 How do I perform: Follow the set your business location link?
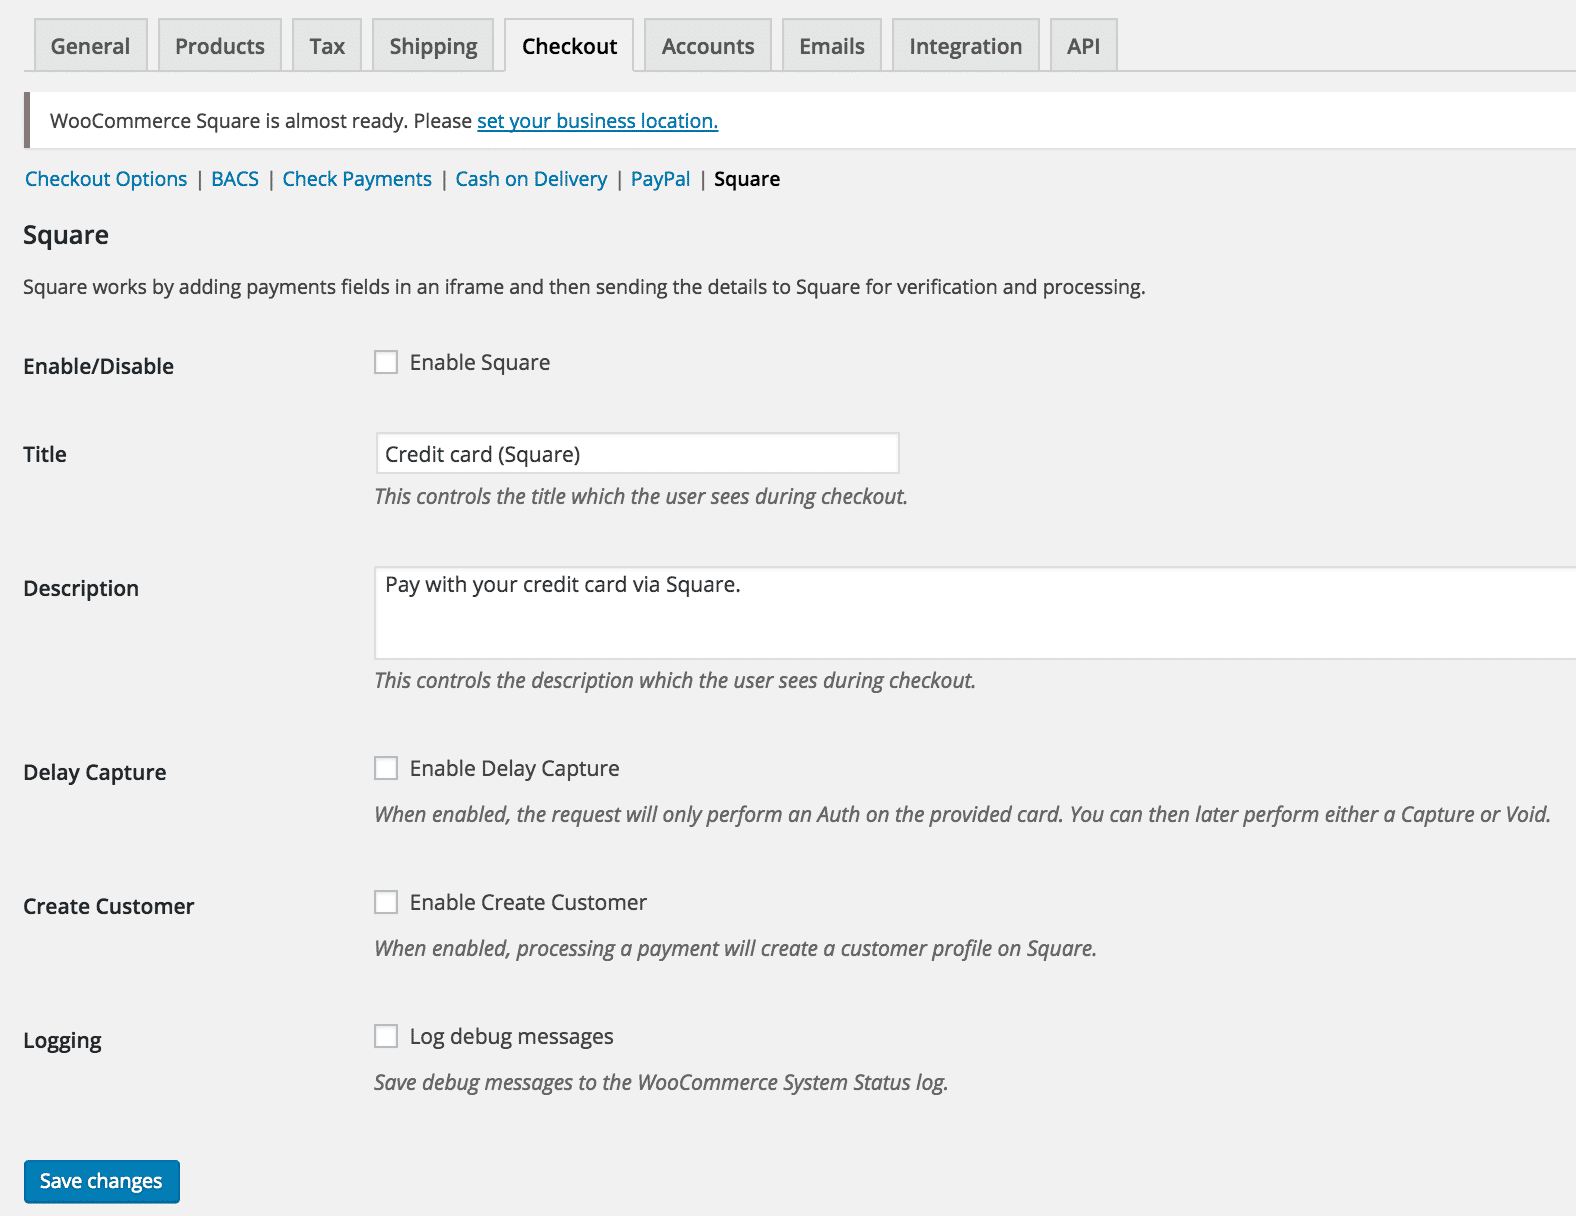pos(597,121)
